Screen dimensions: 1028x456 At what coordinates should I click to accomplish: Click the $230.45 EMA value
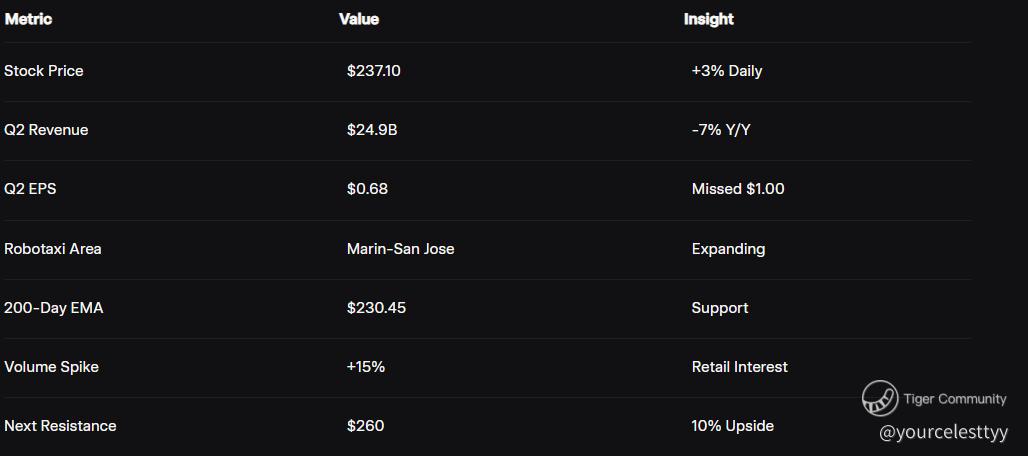click(376, 308)
